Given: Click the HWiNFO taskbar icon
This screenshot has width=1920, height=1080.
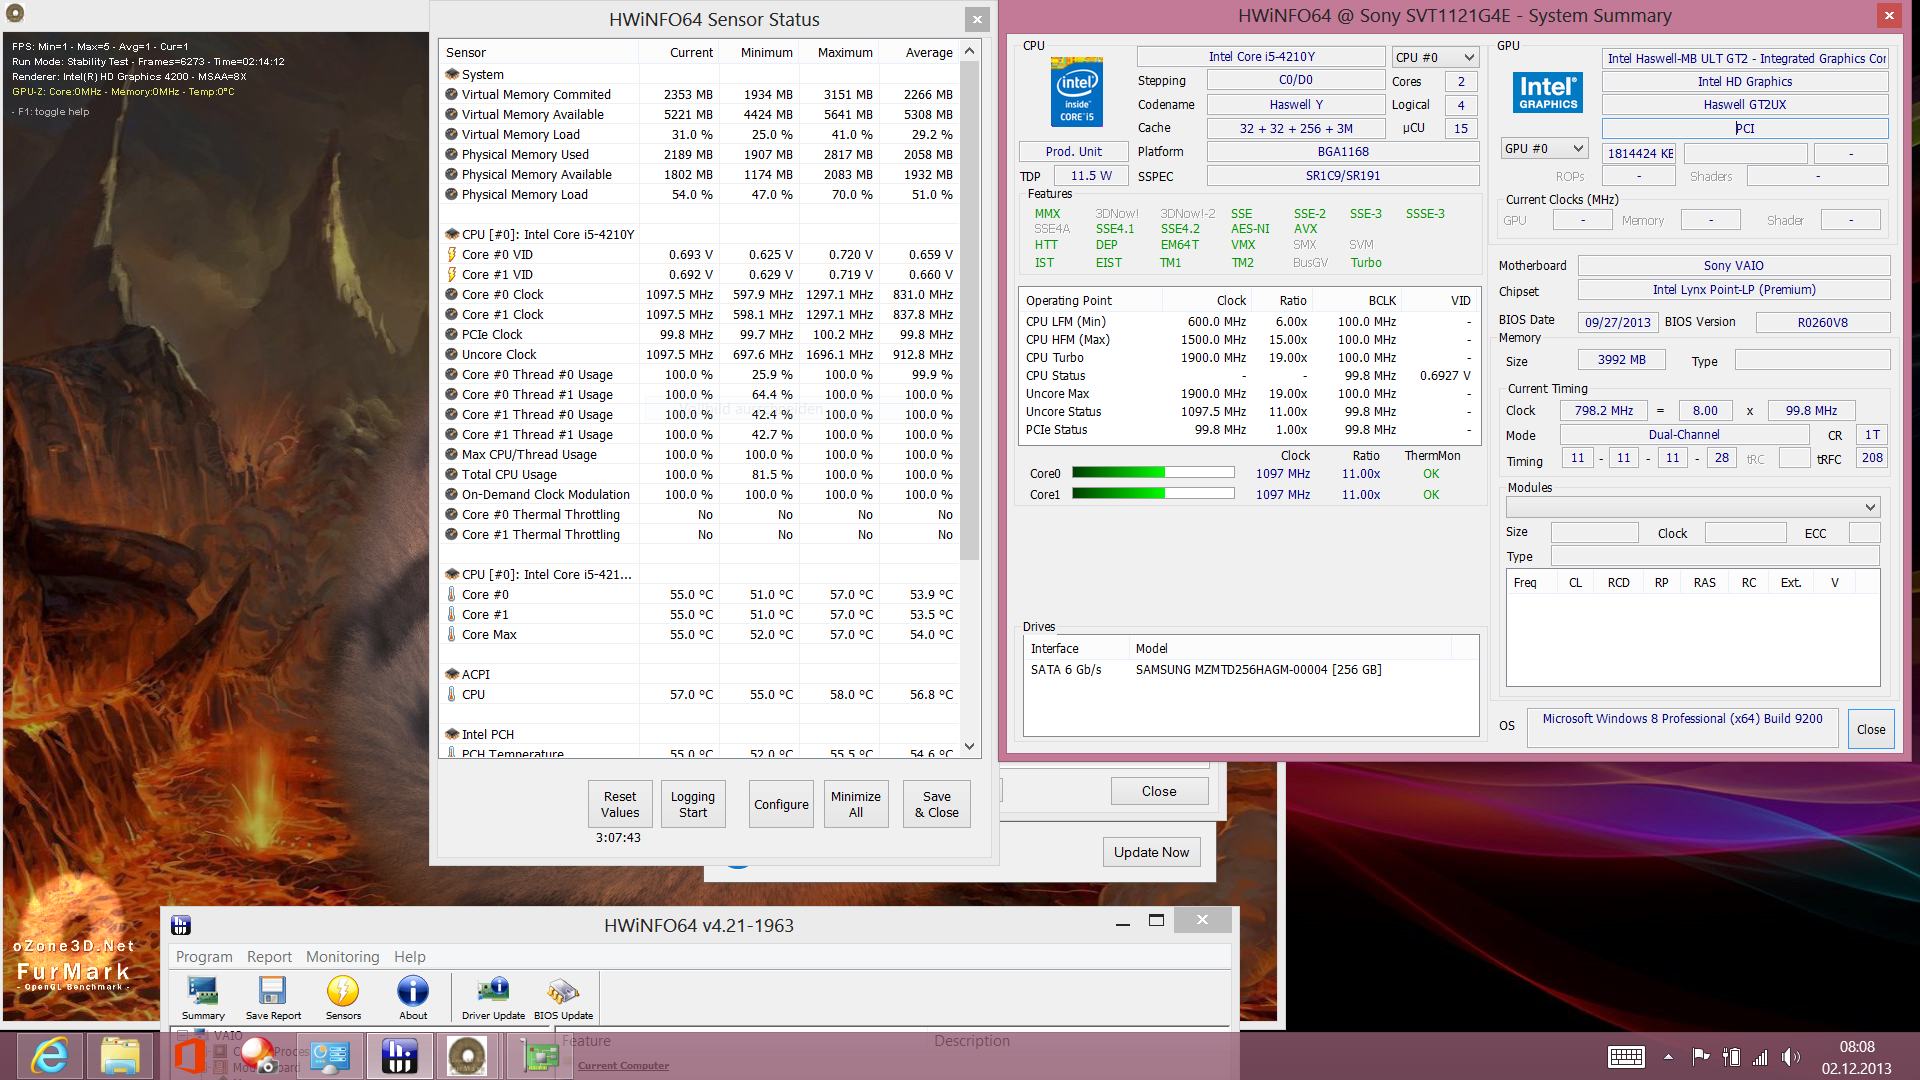Looking at the screenshot, I should click(x=398, y=1056).
